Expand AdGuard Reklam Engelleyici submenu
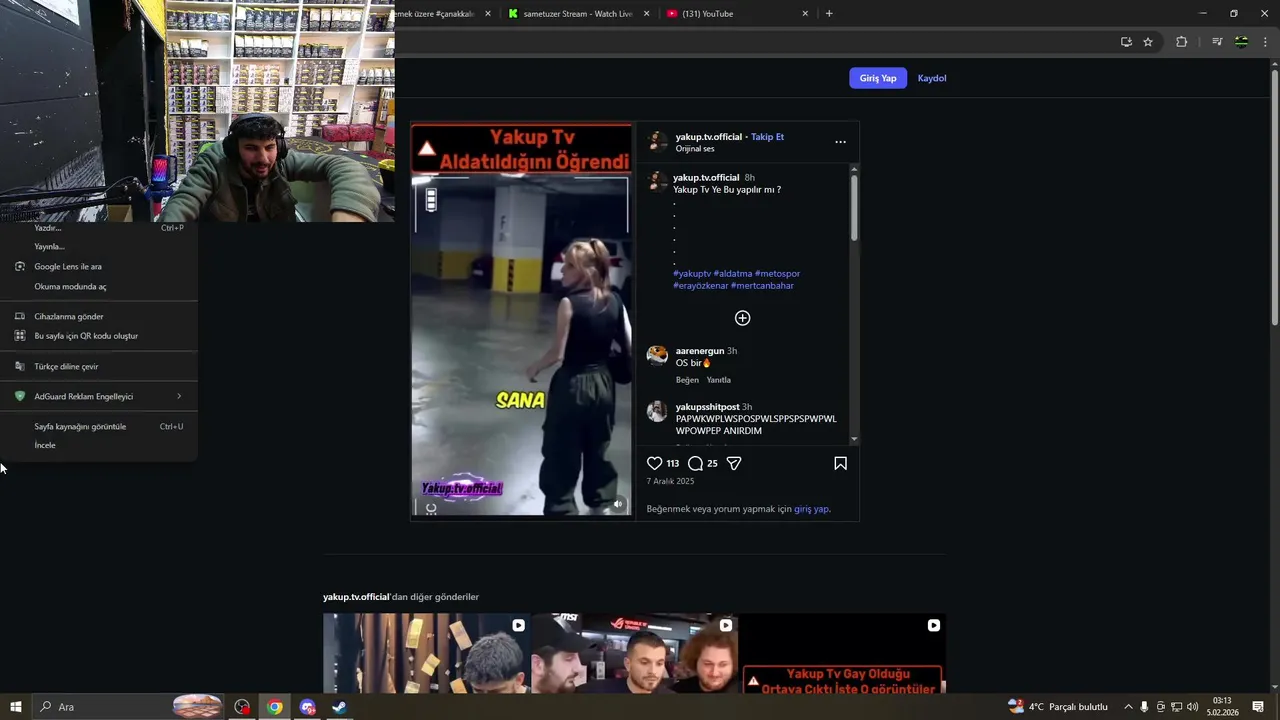The height and width of the screenshot is (720, 1280). point(99,397)
